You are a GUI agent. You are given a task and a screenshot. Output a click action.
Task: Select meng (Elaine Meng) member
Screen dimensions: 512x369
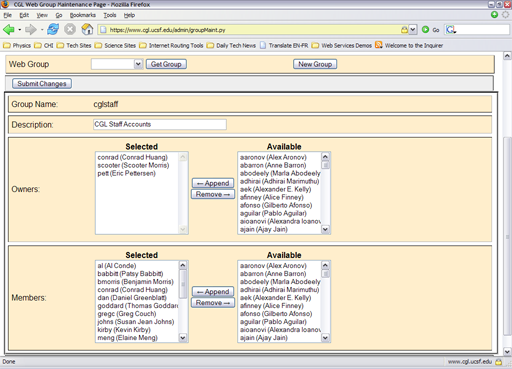point(128,338)
